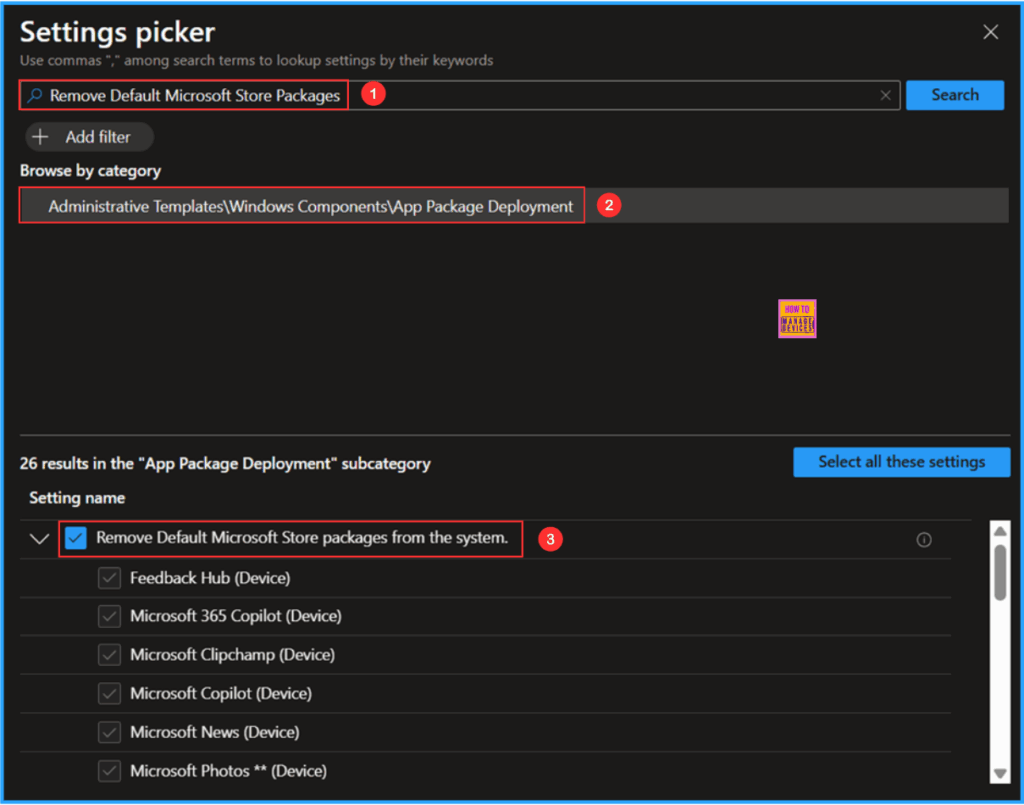Click the search magnifier icon

[35, 96]
